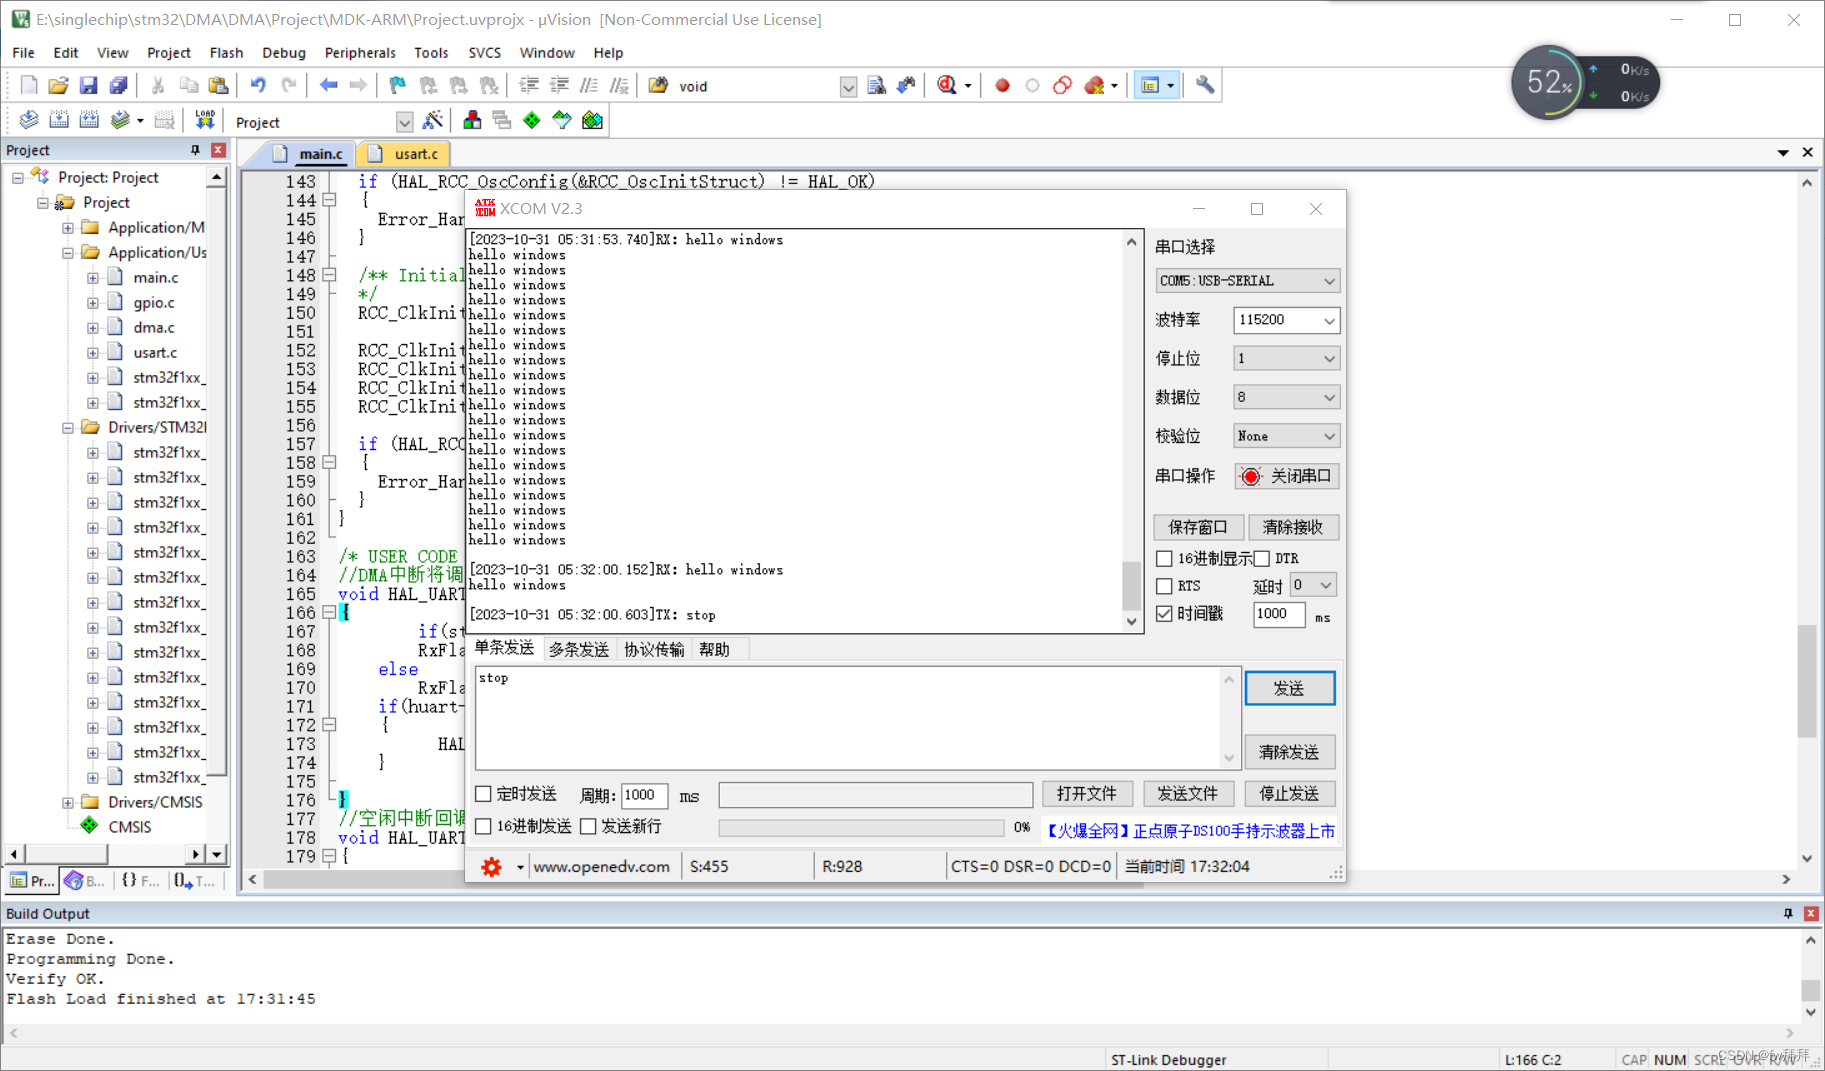Click the New file icon
Viewport: 1825px width, 1071px height.
point(29,86)
